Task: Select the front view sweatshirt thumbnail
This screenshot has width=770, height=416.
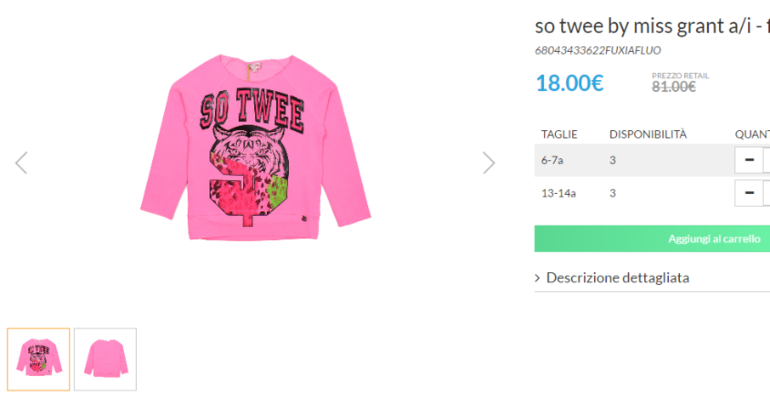Action: pyautogui.click(x=39, y=359)
